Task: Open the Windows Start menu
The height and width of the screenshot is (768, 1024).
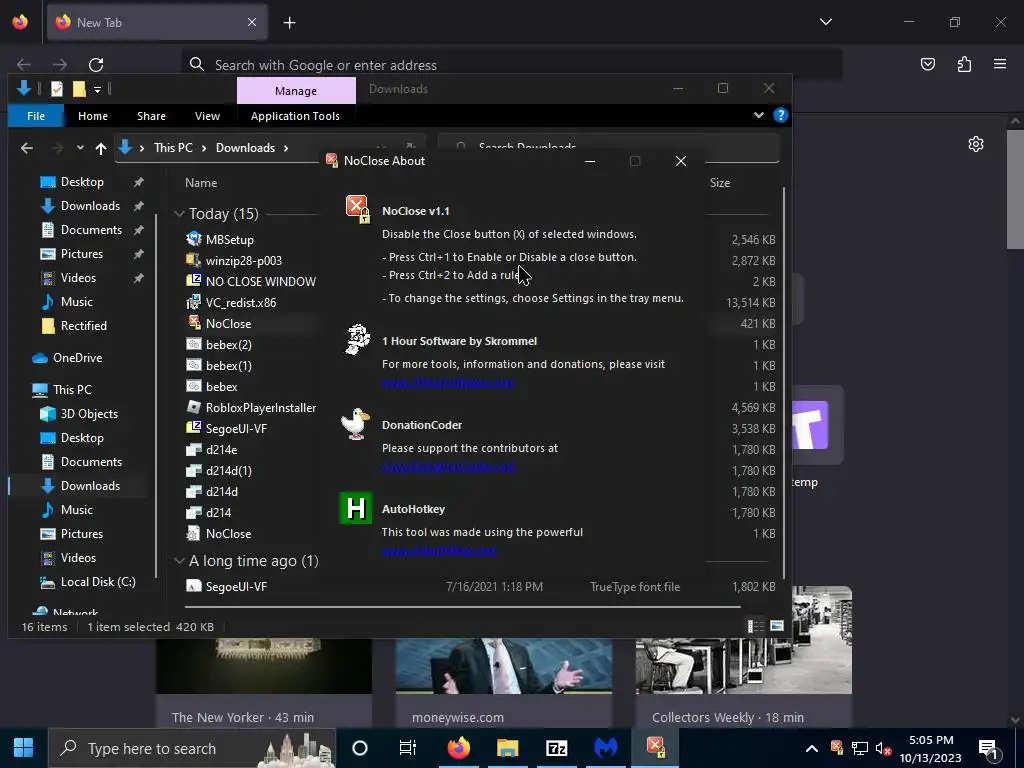Action: pos(24,748)
